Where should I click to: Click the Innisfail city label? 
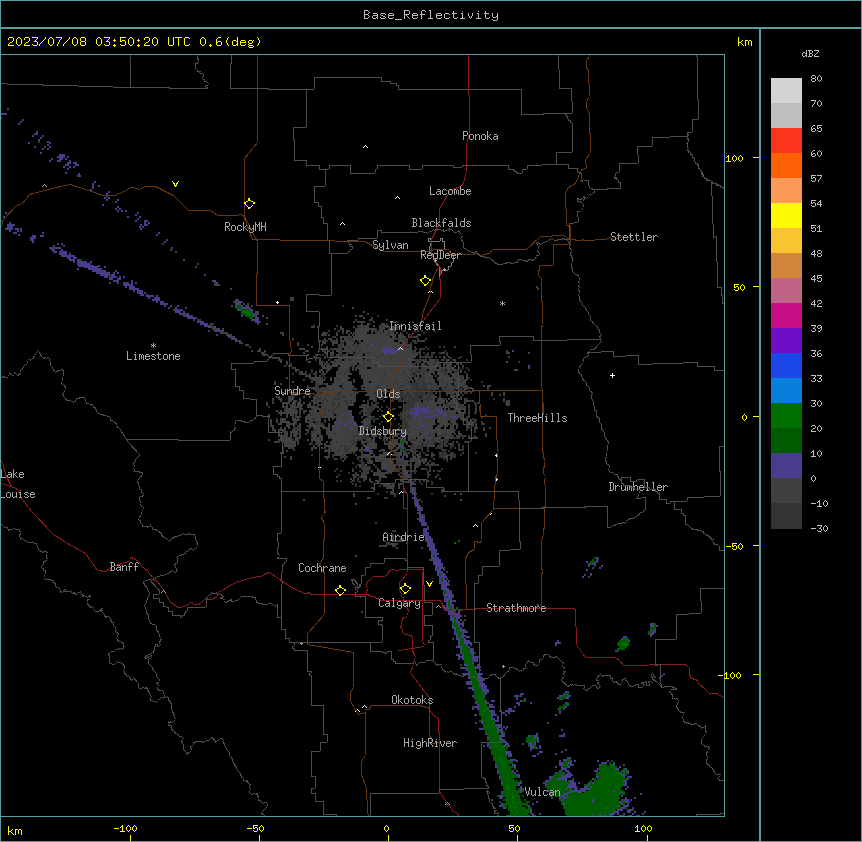415,326
